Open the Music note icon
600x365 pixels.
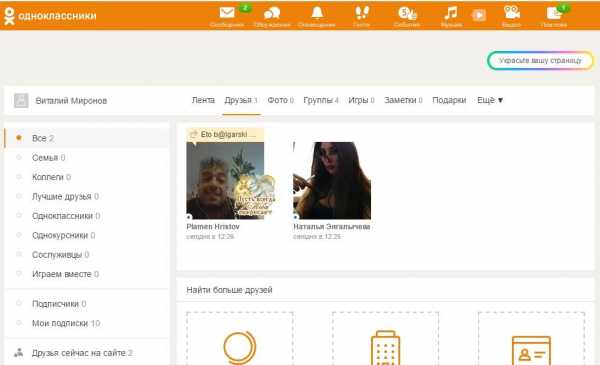(x=451, y=13)
